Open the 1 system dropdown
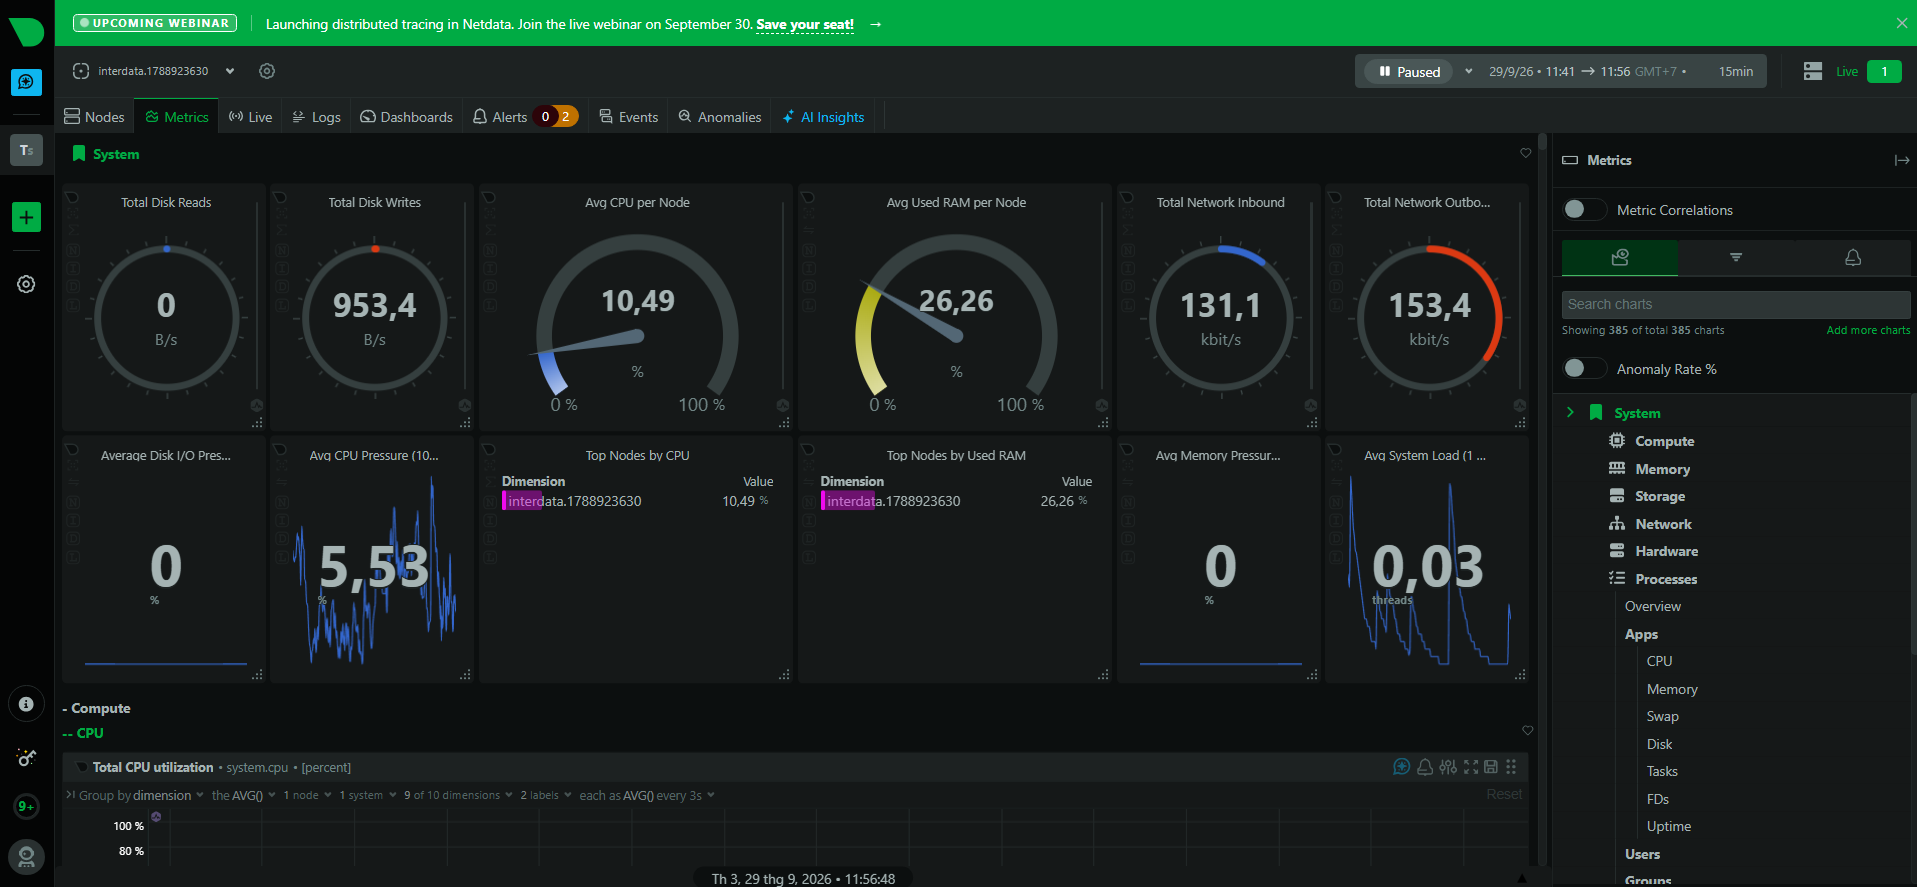Image resolution: width=1917 pixels, height=887 pixels. pyautogui.click(x=368, y=795)
